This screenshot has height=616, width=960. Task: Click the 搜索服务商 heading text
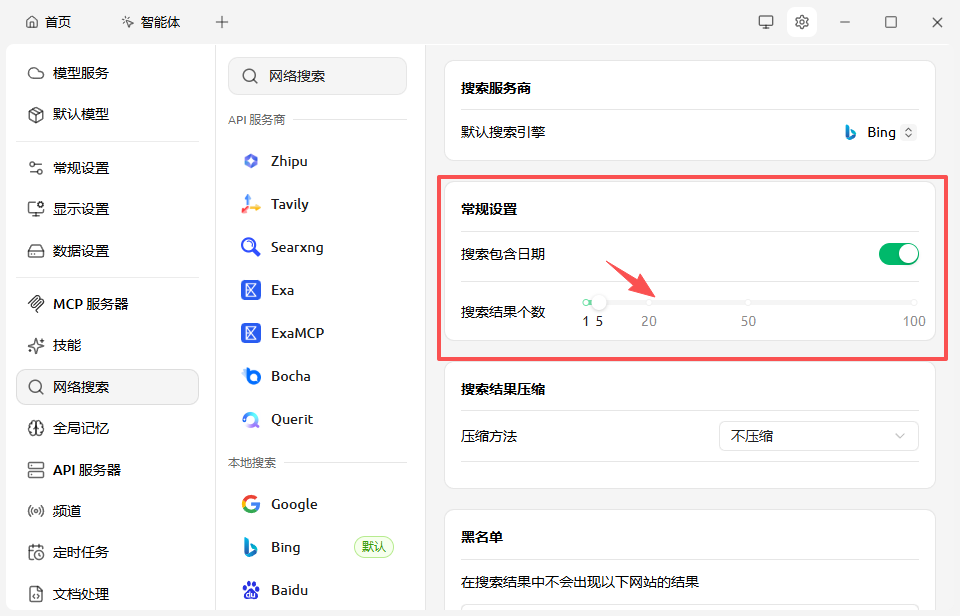click(495, 88)
